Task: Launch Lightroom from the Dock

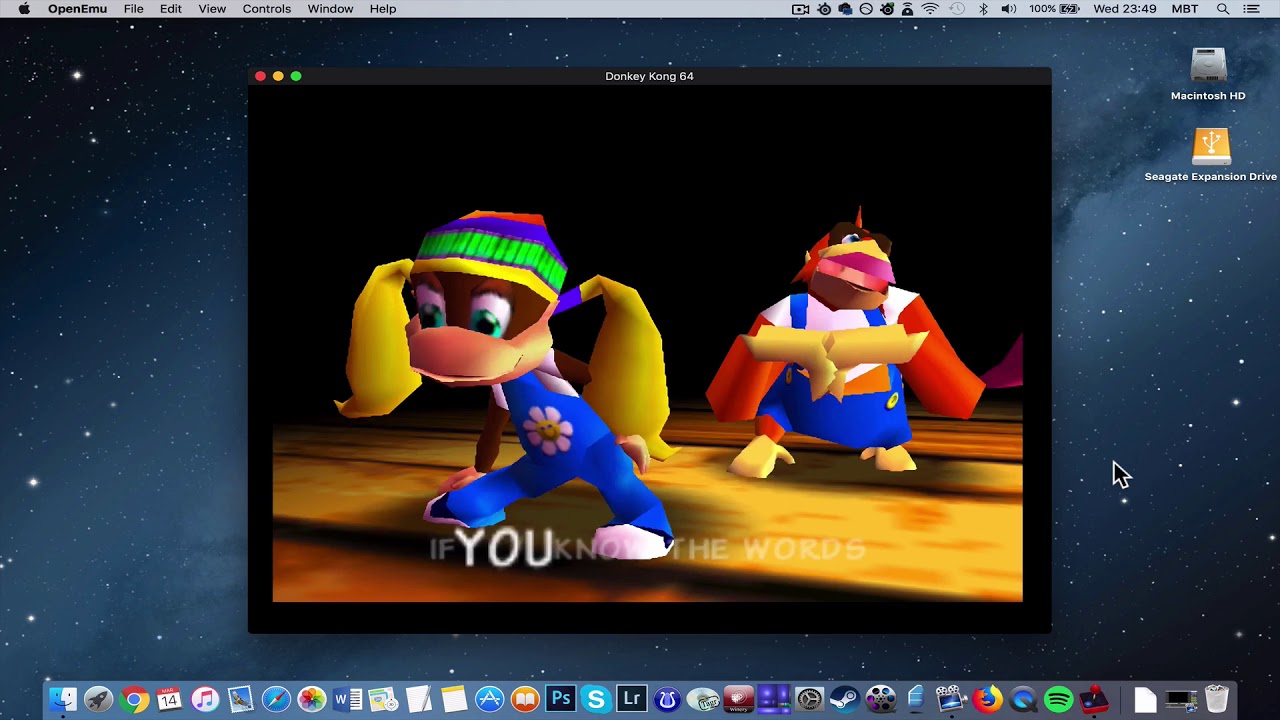Action: [631, 699]
